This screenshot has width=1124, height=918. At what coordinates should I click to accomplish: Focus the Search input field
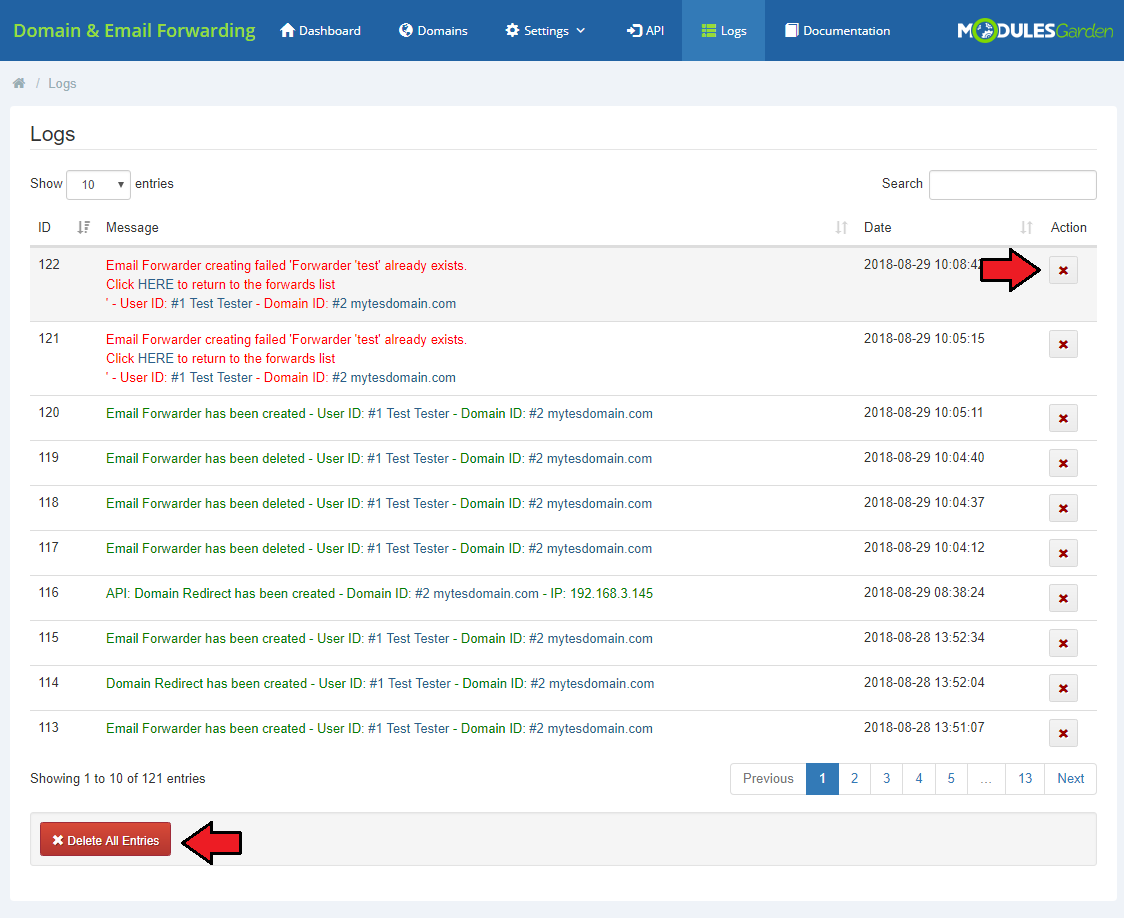pyautogui.click(x=1012, y=185)
